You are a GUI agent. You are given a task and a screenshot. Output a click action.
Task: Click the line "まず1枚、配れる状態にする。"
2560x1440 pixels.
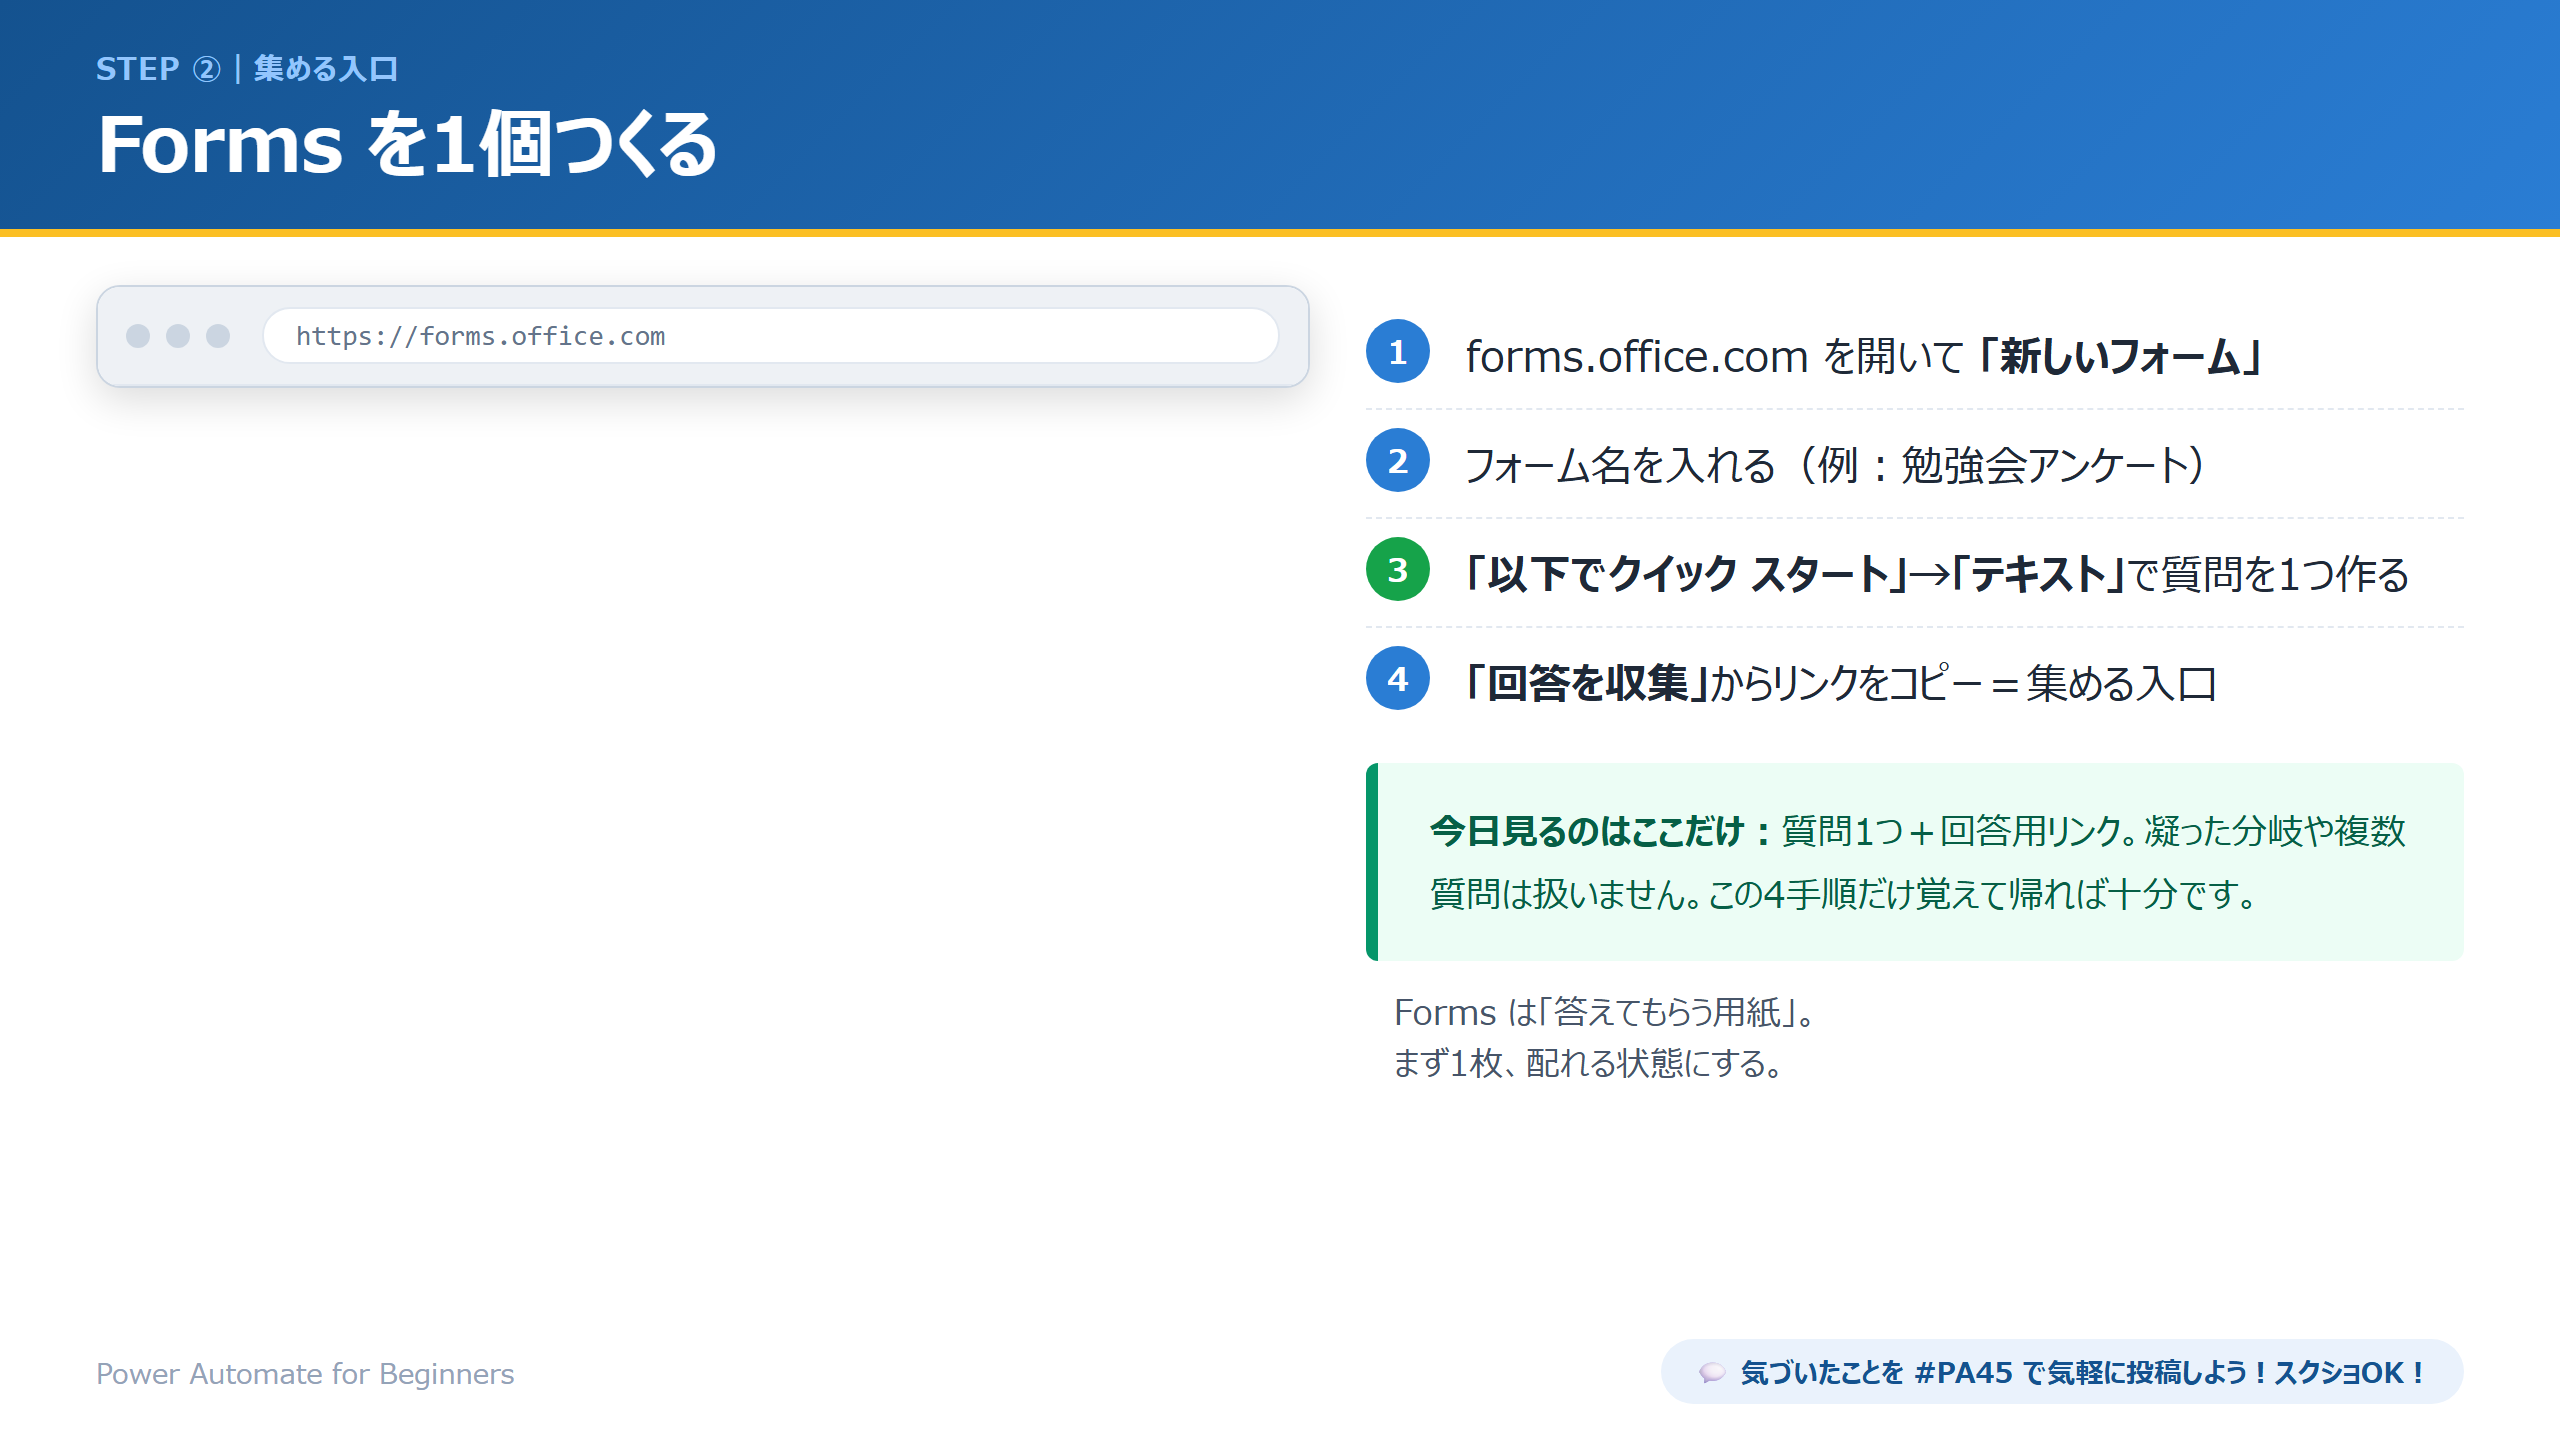tap(1588, 1063)
